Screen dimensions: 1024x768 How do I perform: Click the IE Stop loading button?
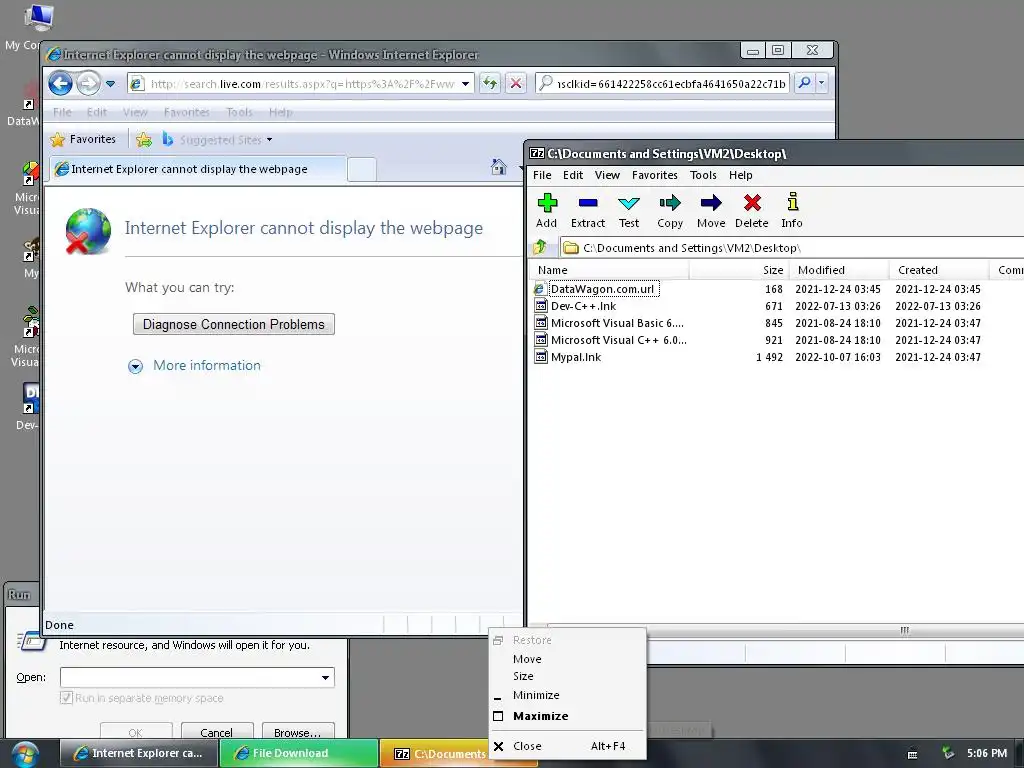coord(516,84)
